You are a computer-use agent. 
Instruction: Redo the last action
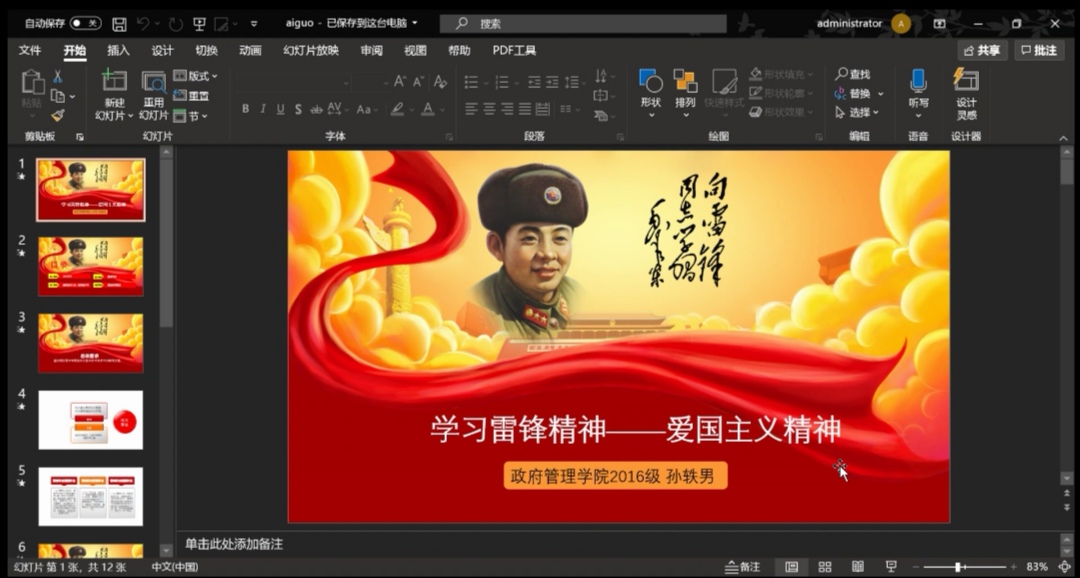point(176,24)
